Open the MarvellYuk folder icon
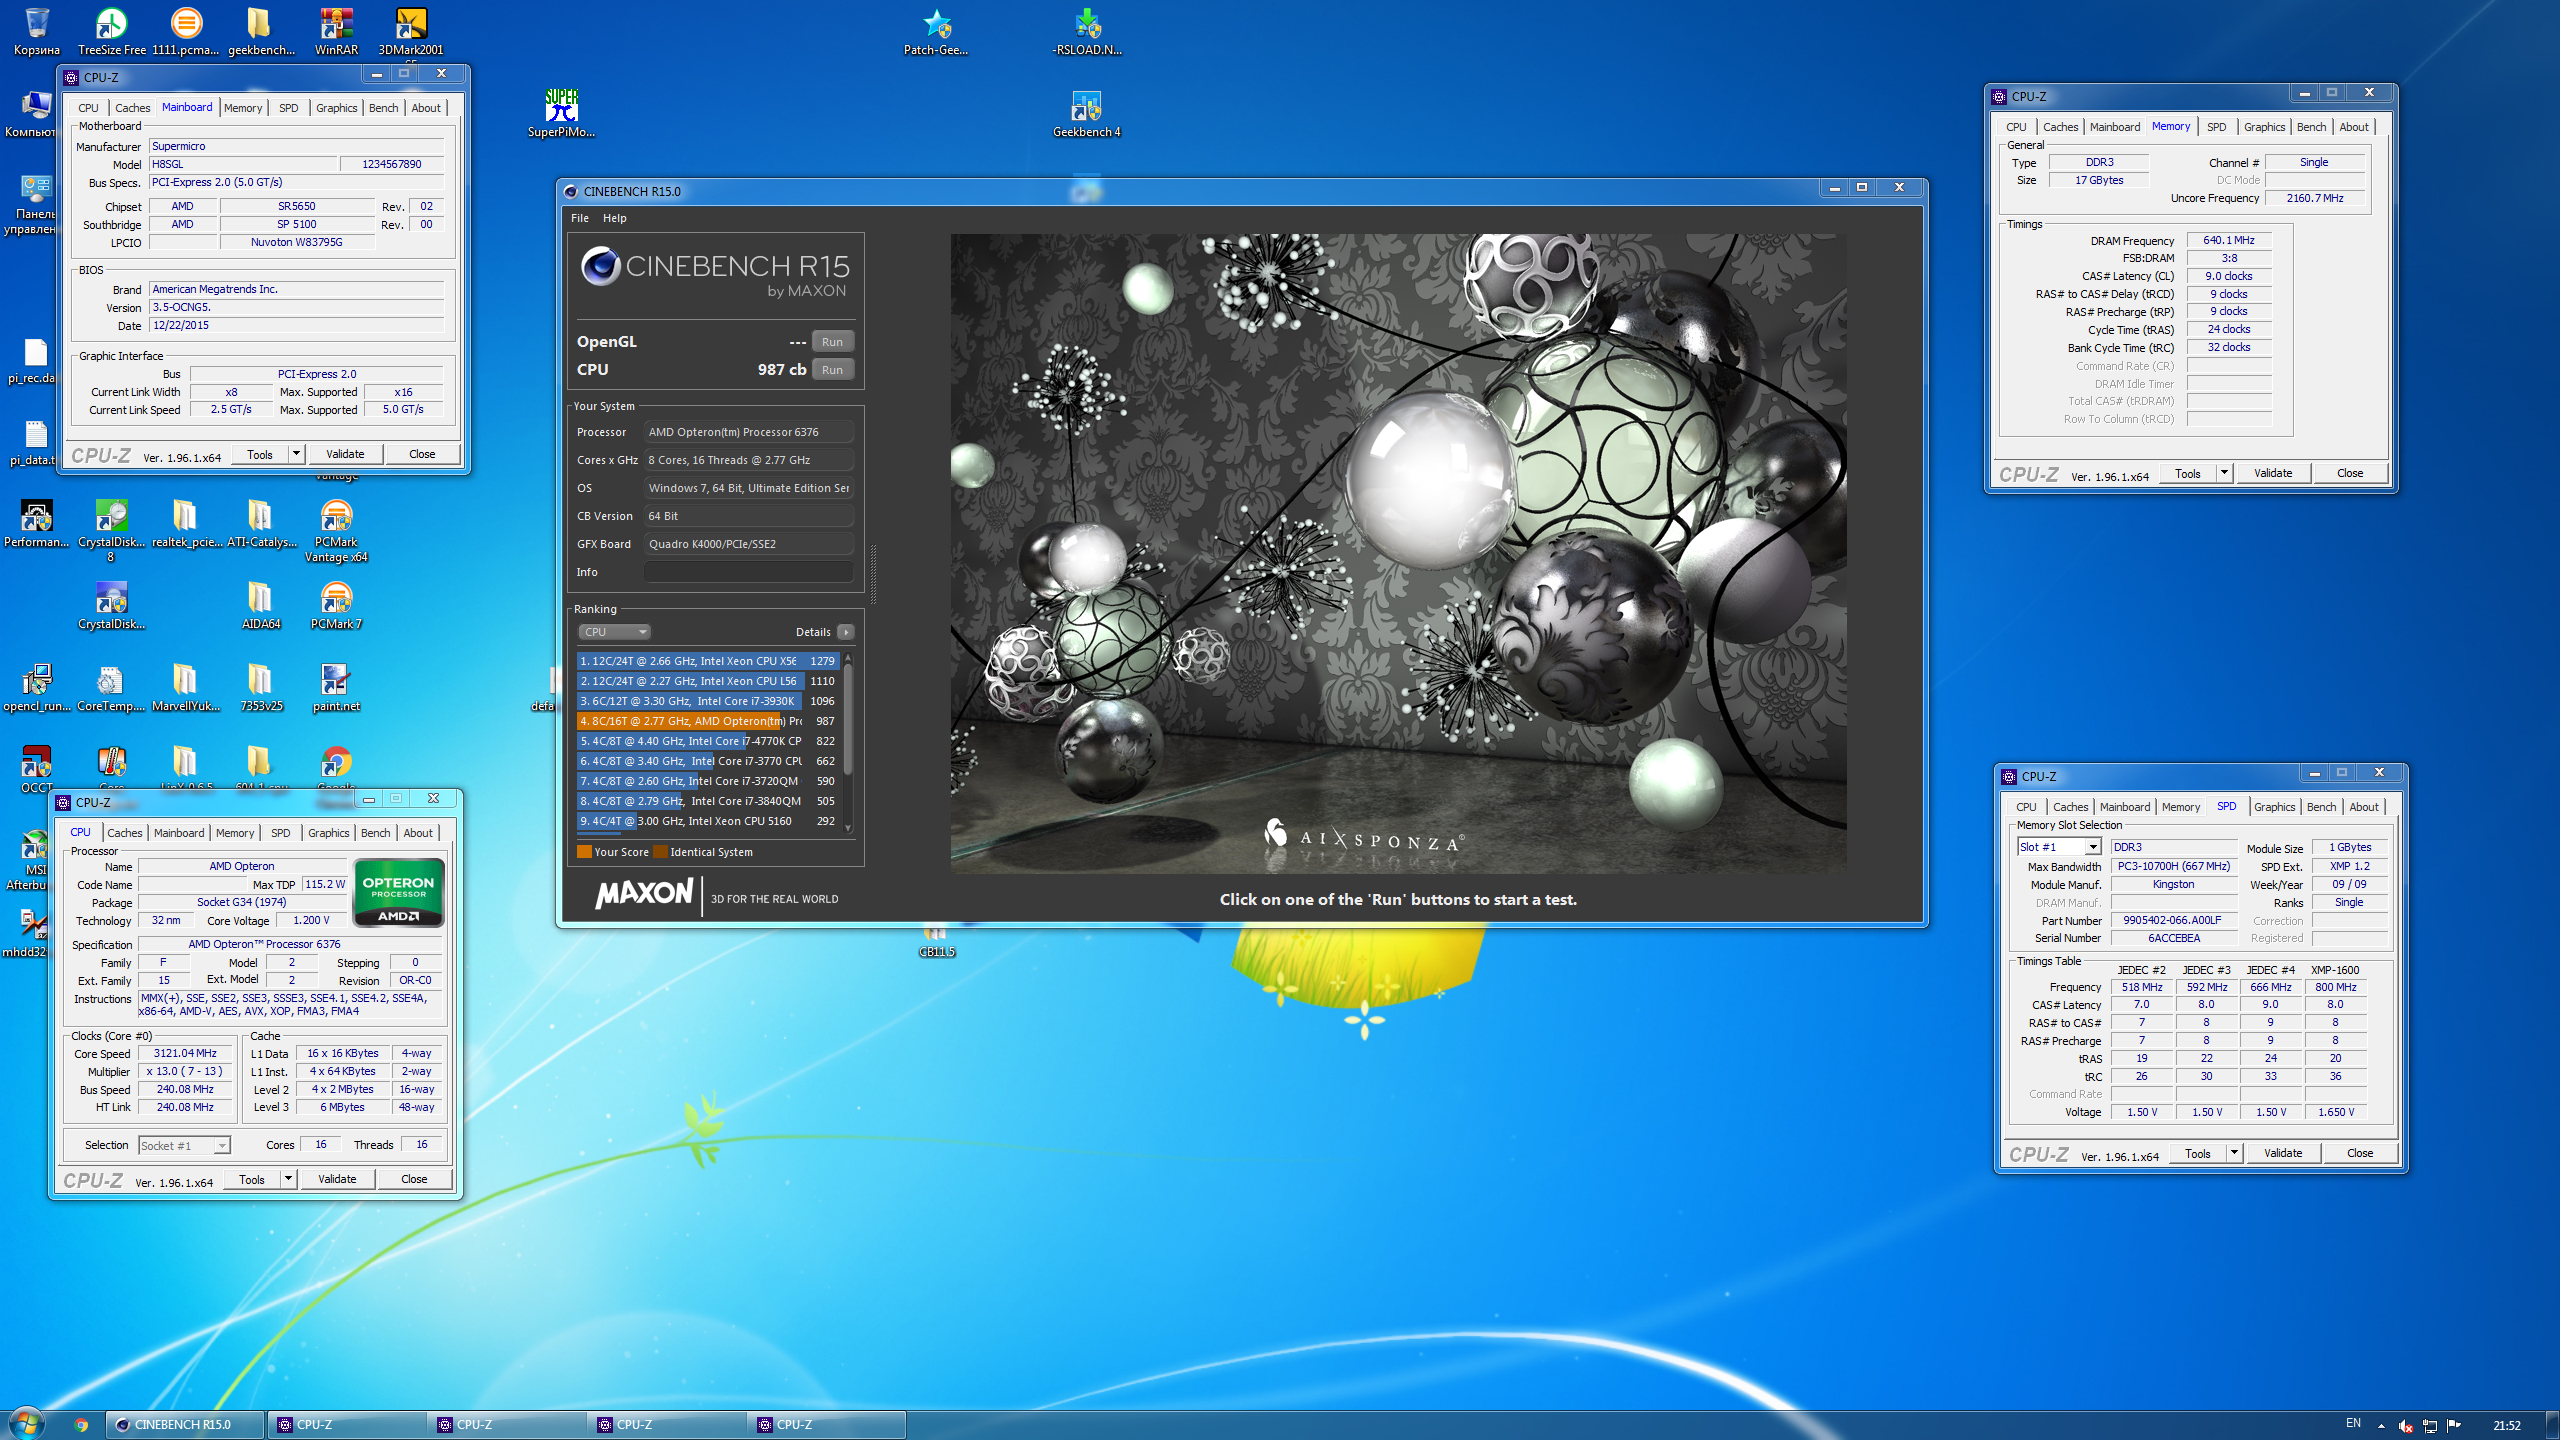Screen dimensions: 2560x1440 [186, 686]
